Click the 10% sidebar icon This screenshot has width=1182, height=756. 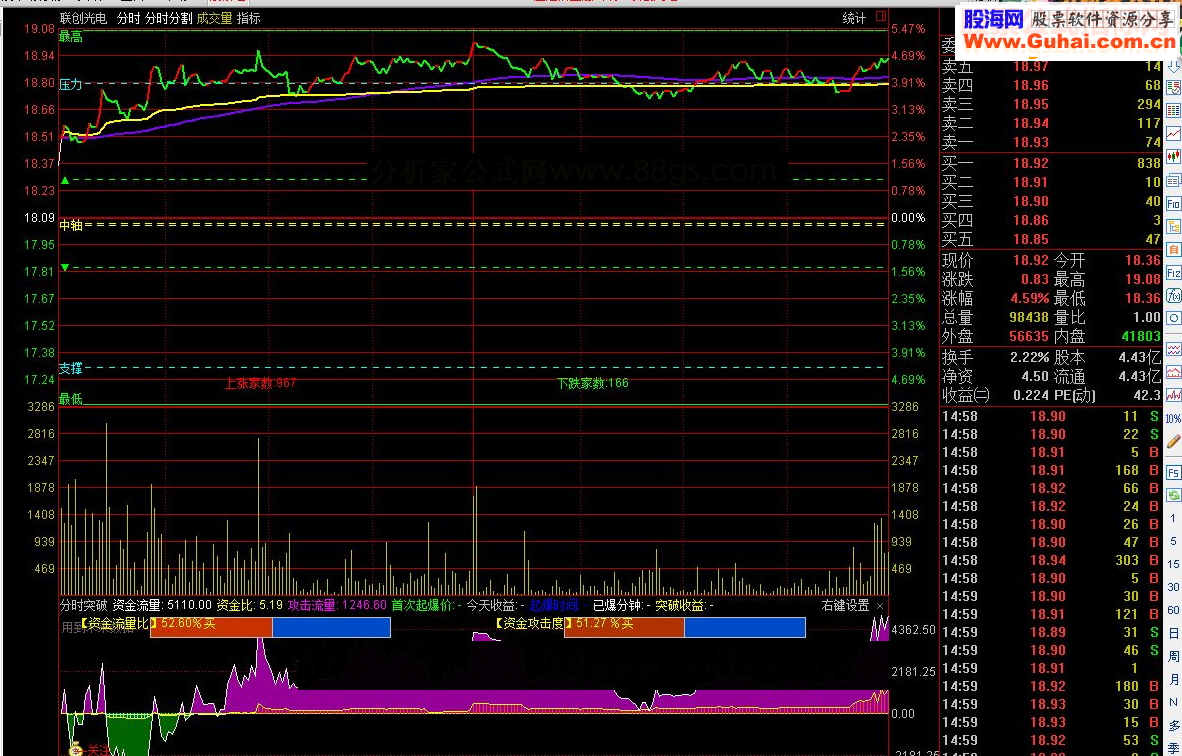click(1173, 418)
